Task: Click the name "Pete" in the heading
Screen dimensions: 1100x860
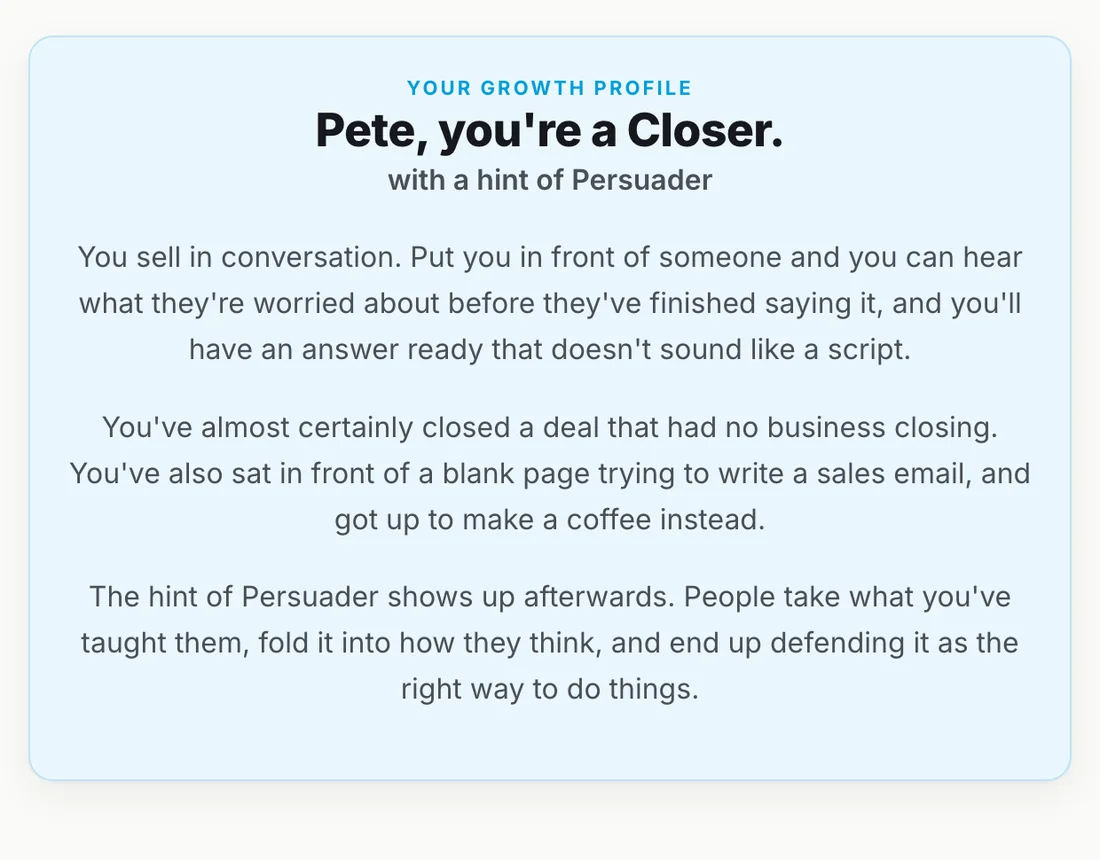Action: [370, 130]
